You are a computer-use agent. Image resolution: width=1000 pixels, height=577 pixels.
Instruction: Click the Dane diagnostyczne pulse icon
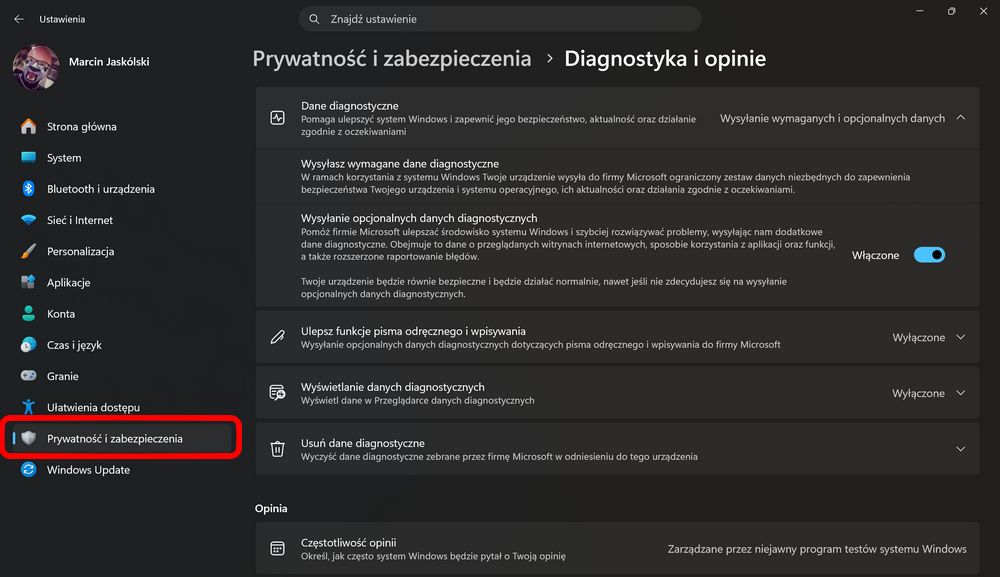click(277, 118)
